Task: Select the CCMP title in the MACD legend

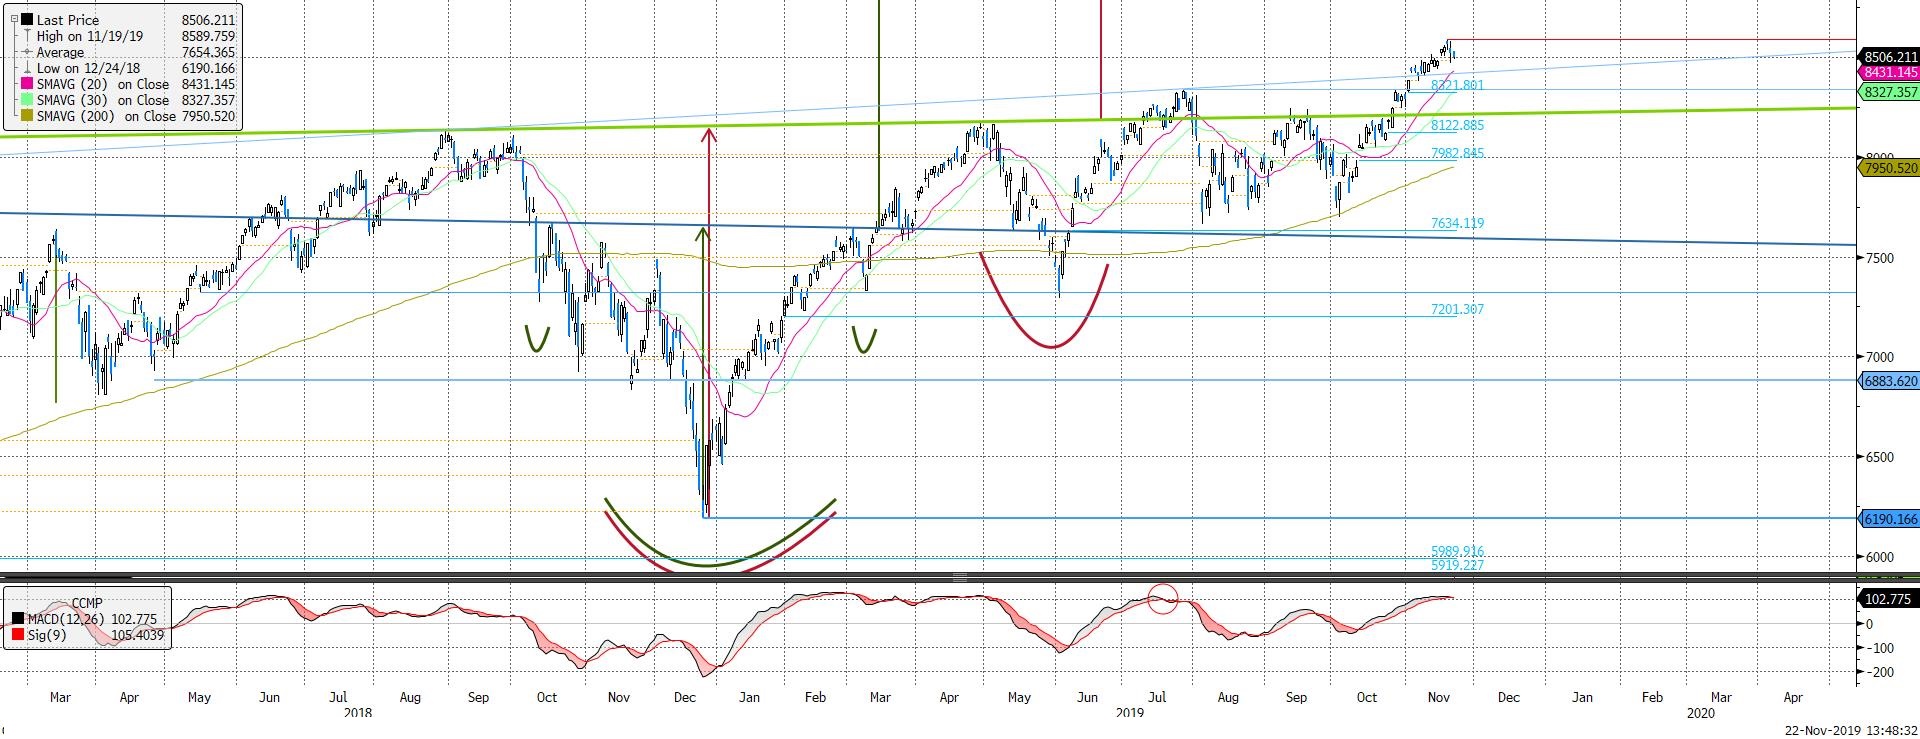Action: pos(87,604)
